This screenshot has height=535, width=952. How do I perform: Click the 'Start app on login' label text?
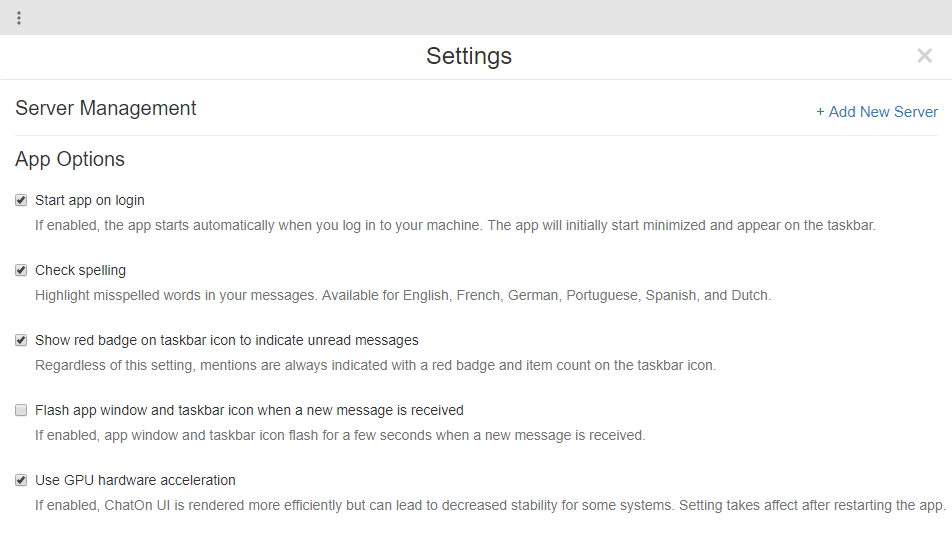90,200
